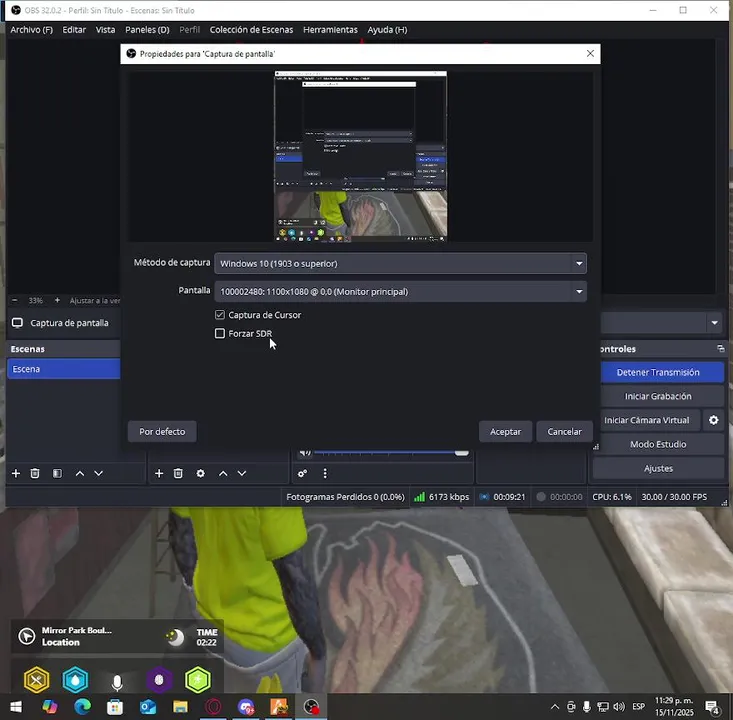Click the audio mixer volume slider handle
This screenshot has height=720, width=733.
pyautogui.click(x=461, y=452)
